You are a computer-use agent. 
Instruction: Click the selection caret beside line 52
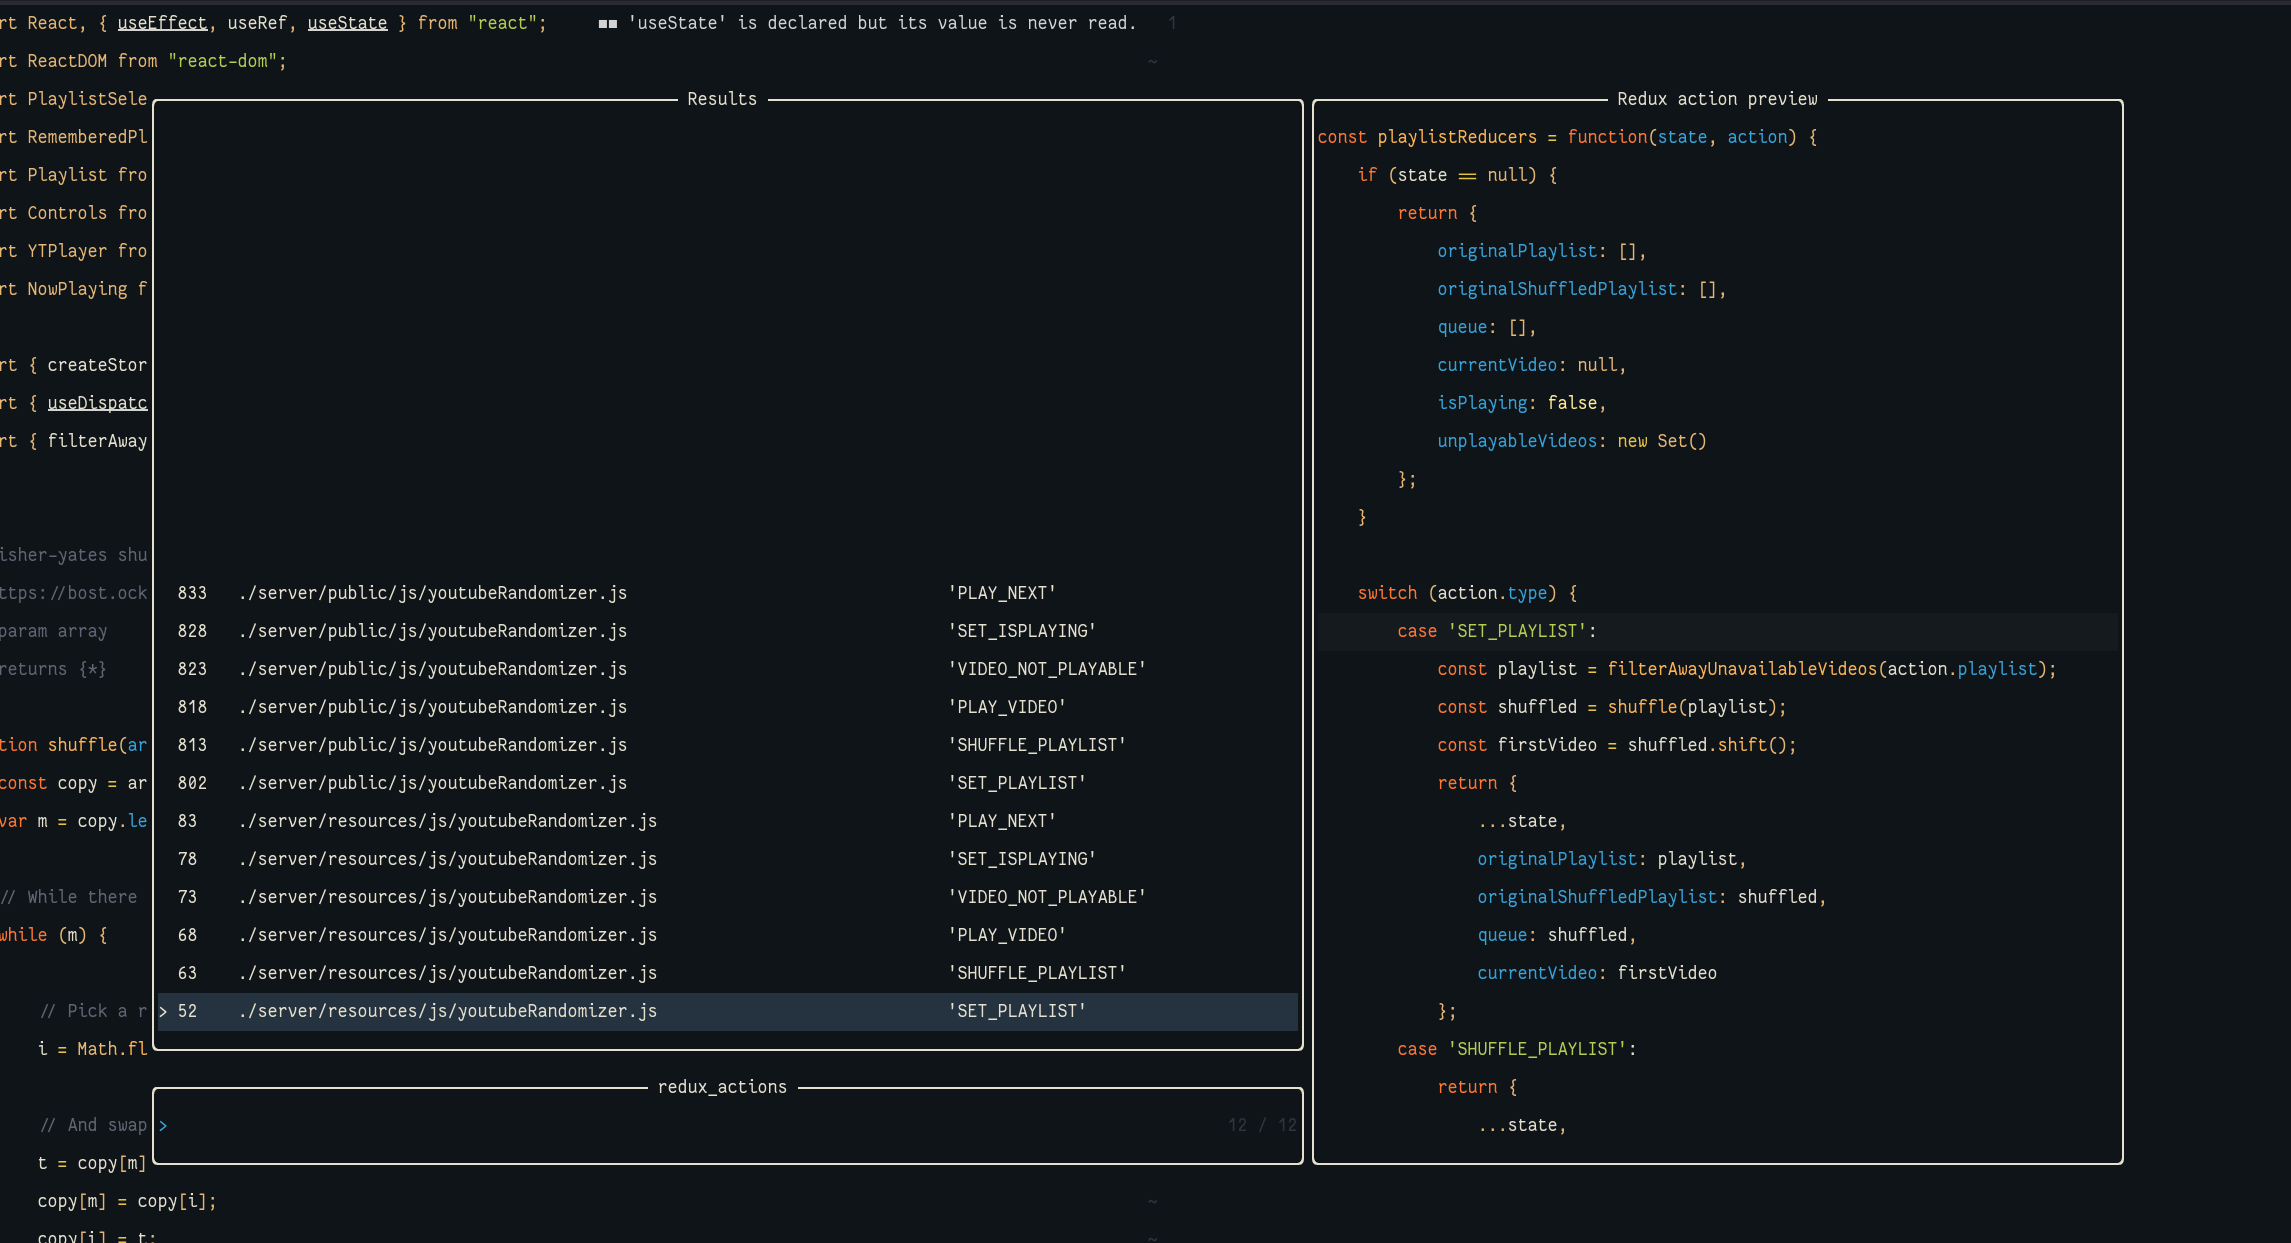pyautogui.click(x=163, y=1012)
